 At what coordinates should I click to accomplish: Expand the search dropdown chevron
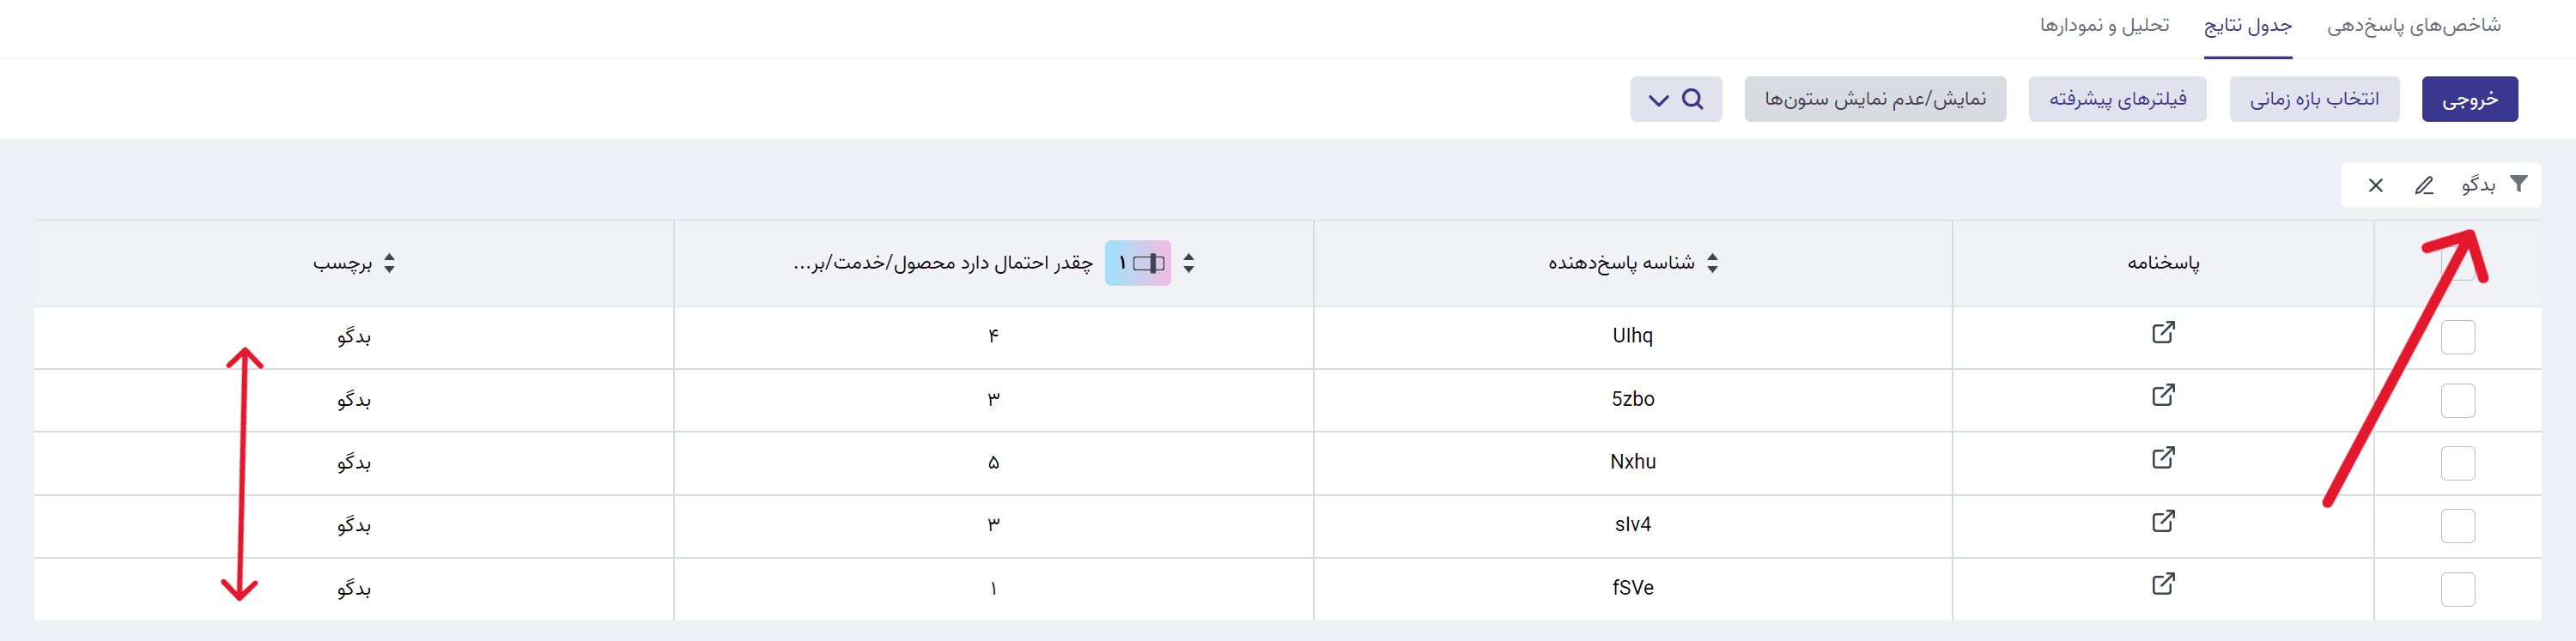(1658, 100)
